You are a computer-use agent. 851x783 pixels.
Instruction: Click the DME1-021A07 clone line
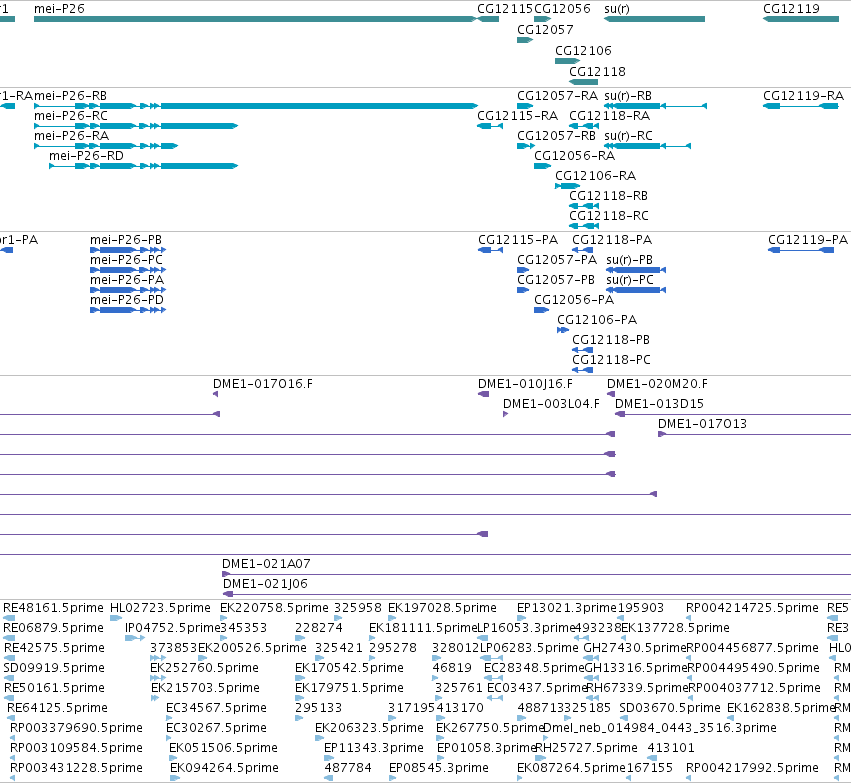(x=536, y=574)
